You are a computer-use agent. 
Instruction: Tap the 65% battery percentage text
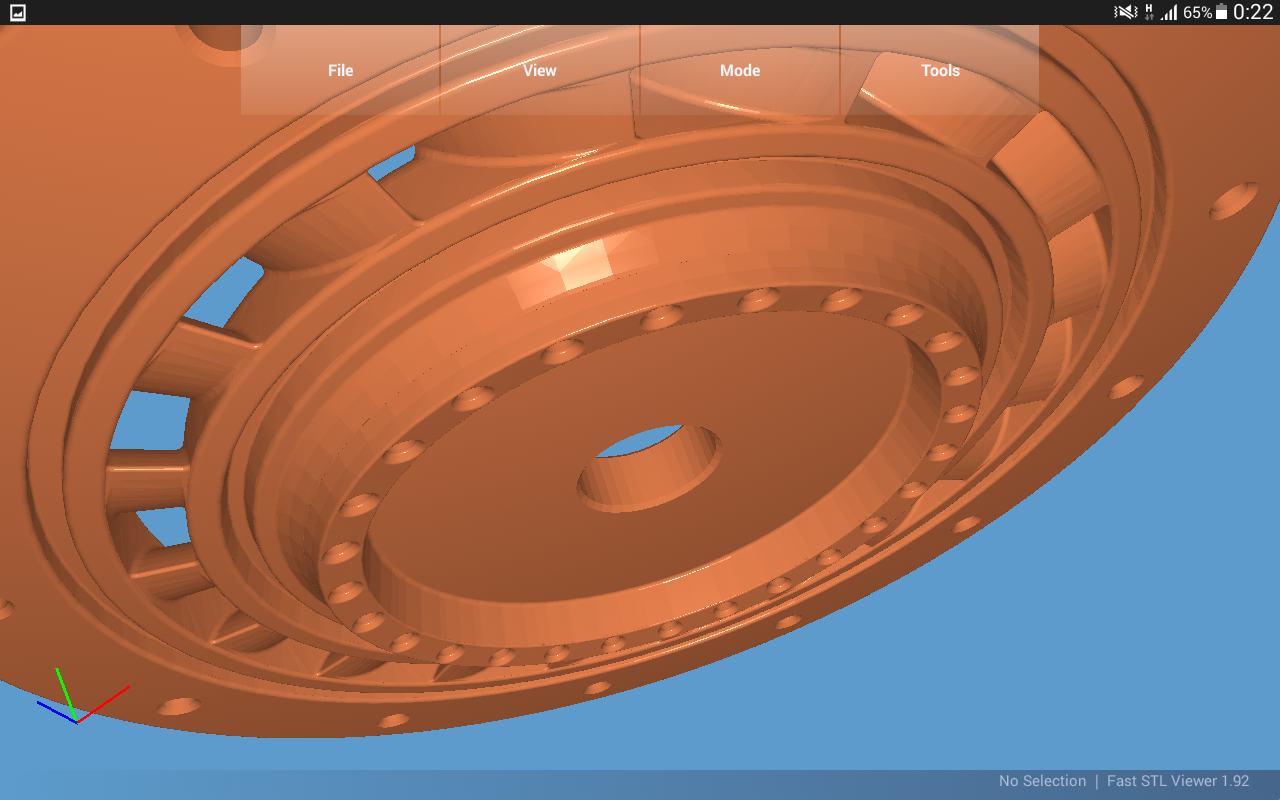(1197, 12)
